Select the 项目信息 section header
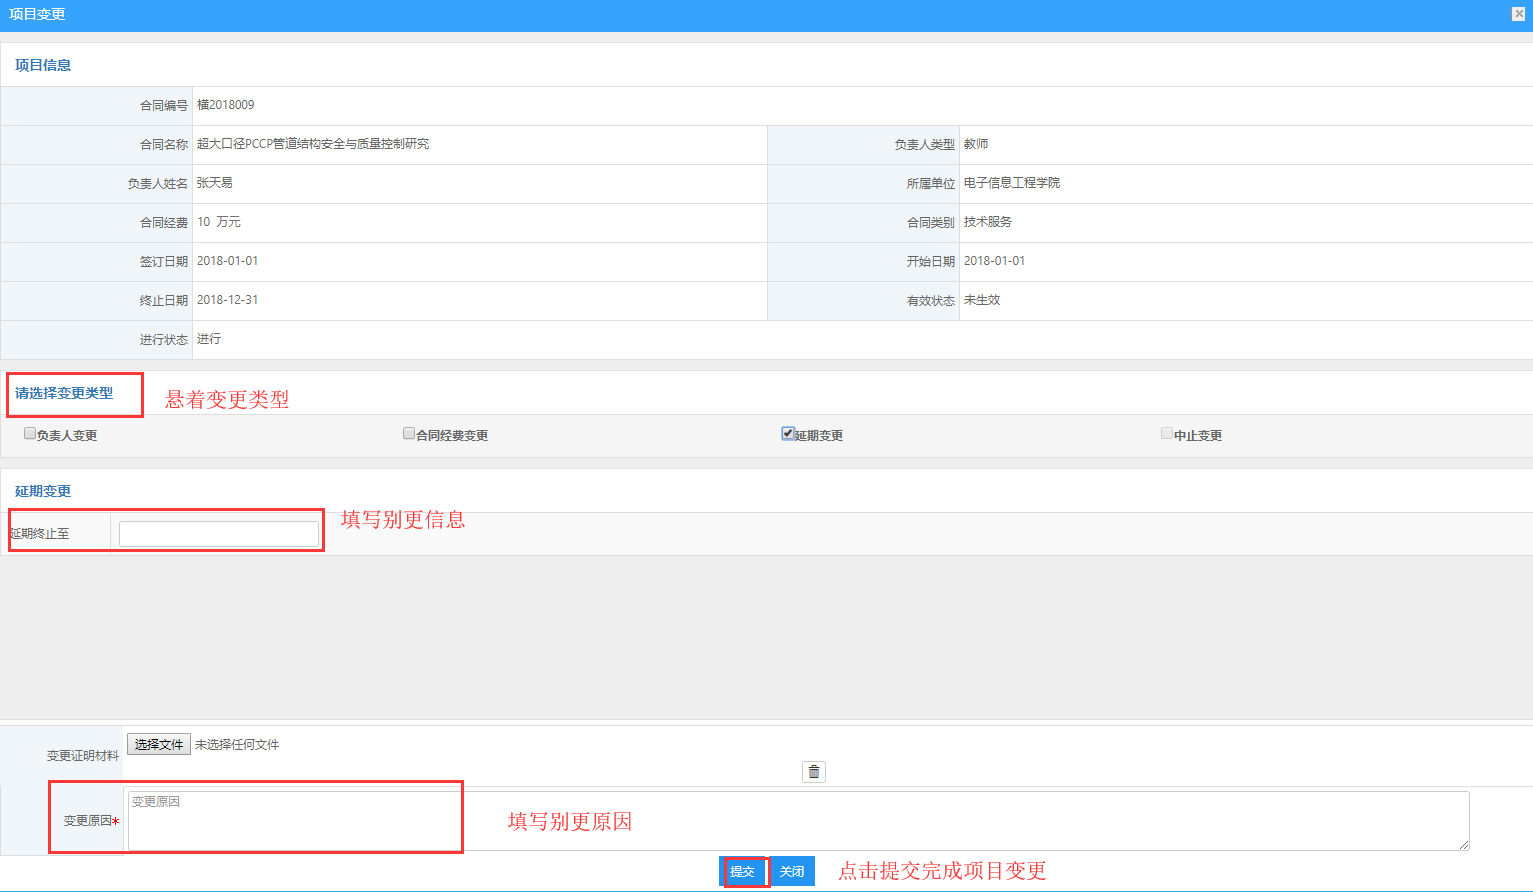This screenshot has width=1533, height=892. pos(43,65)
